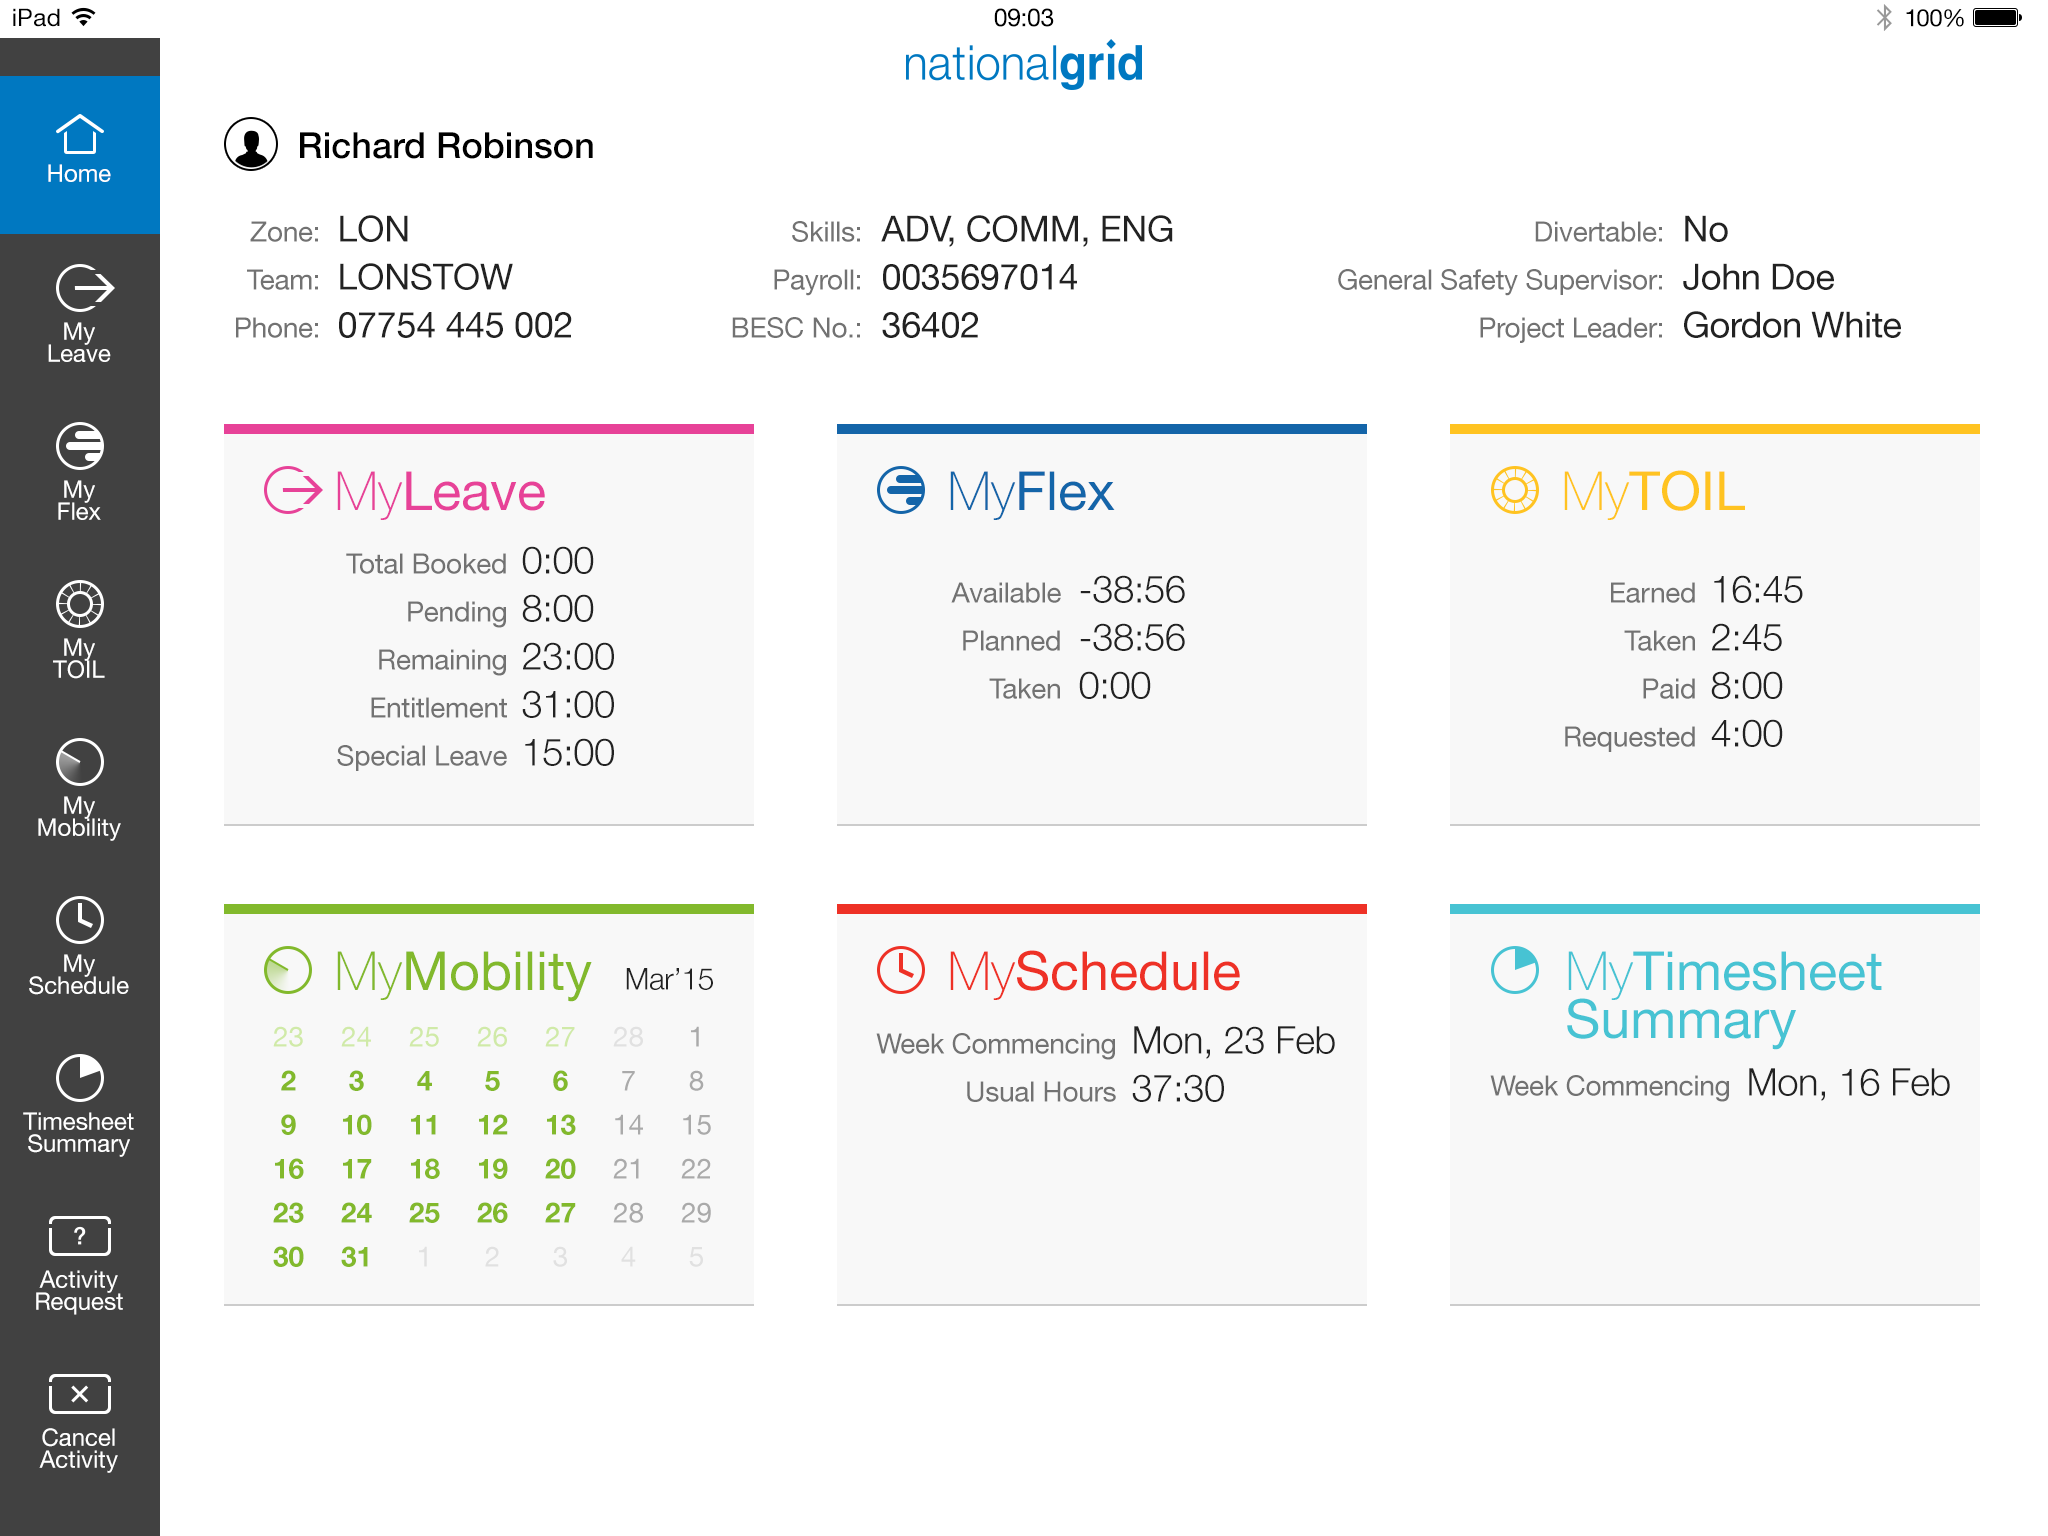This screenshot has height=1536, width=2048.
Task: Select My Schedule sidebar icon
Action: [x=79, y=945]
